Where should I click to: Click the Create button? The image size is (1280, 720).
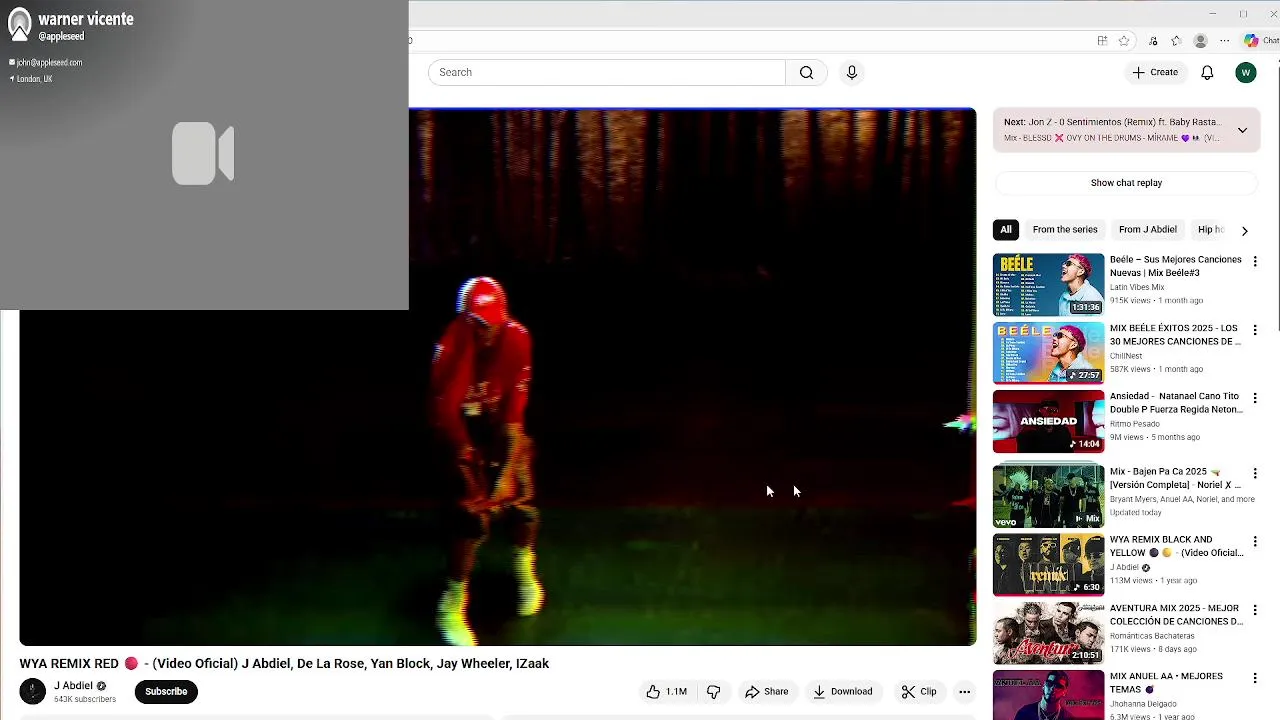[1155, 72]
